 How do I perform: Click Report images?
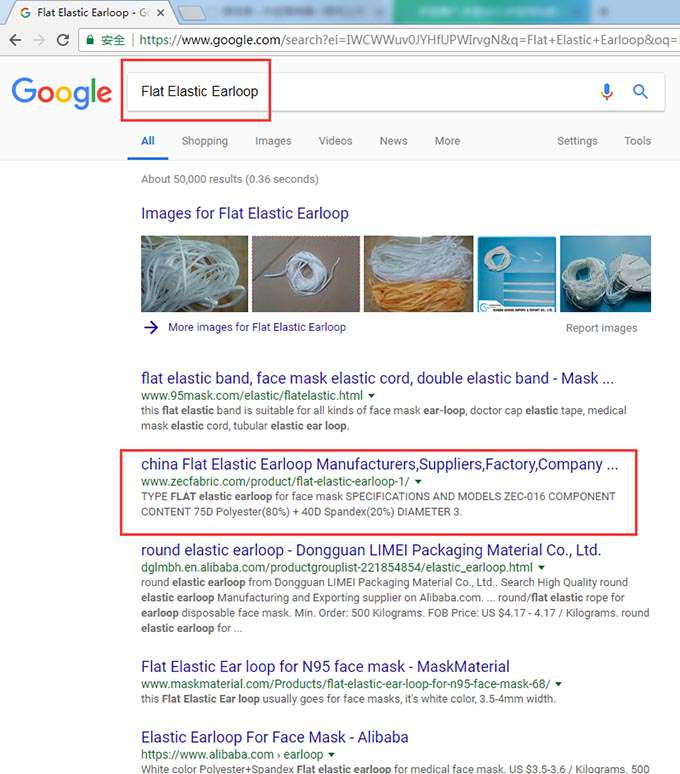click(x=601, y=328)
